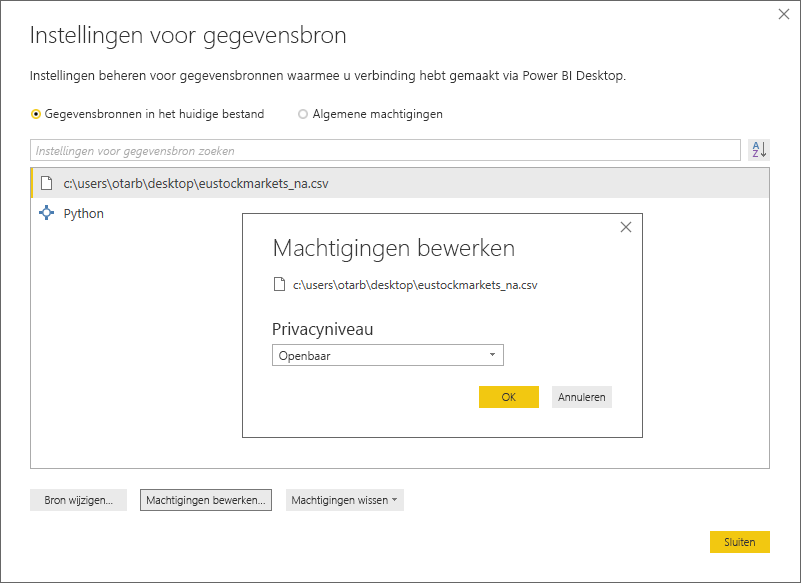This screenshot has height=583, width=801.
Task: Click the Python connector icon
Action: tap(44, 213)
